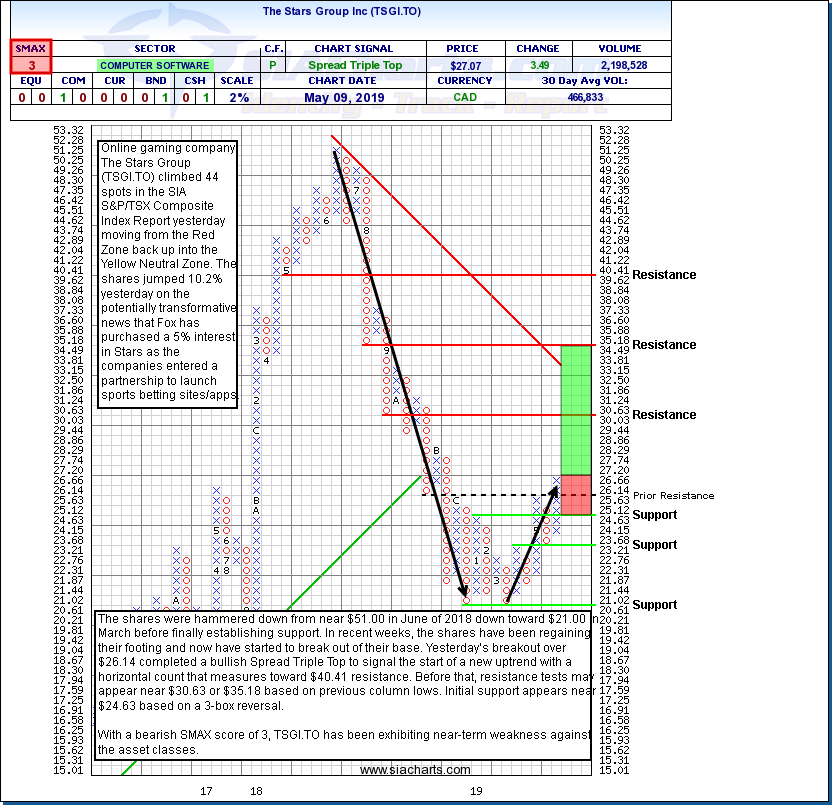
Task: Click the lowest Support label near 20.61
Action: pos(655,605)
